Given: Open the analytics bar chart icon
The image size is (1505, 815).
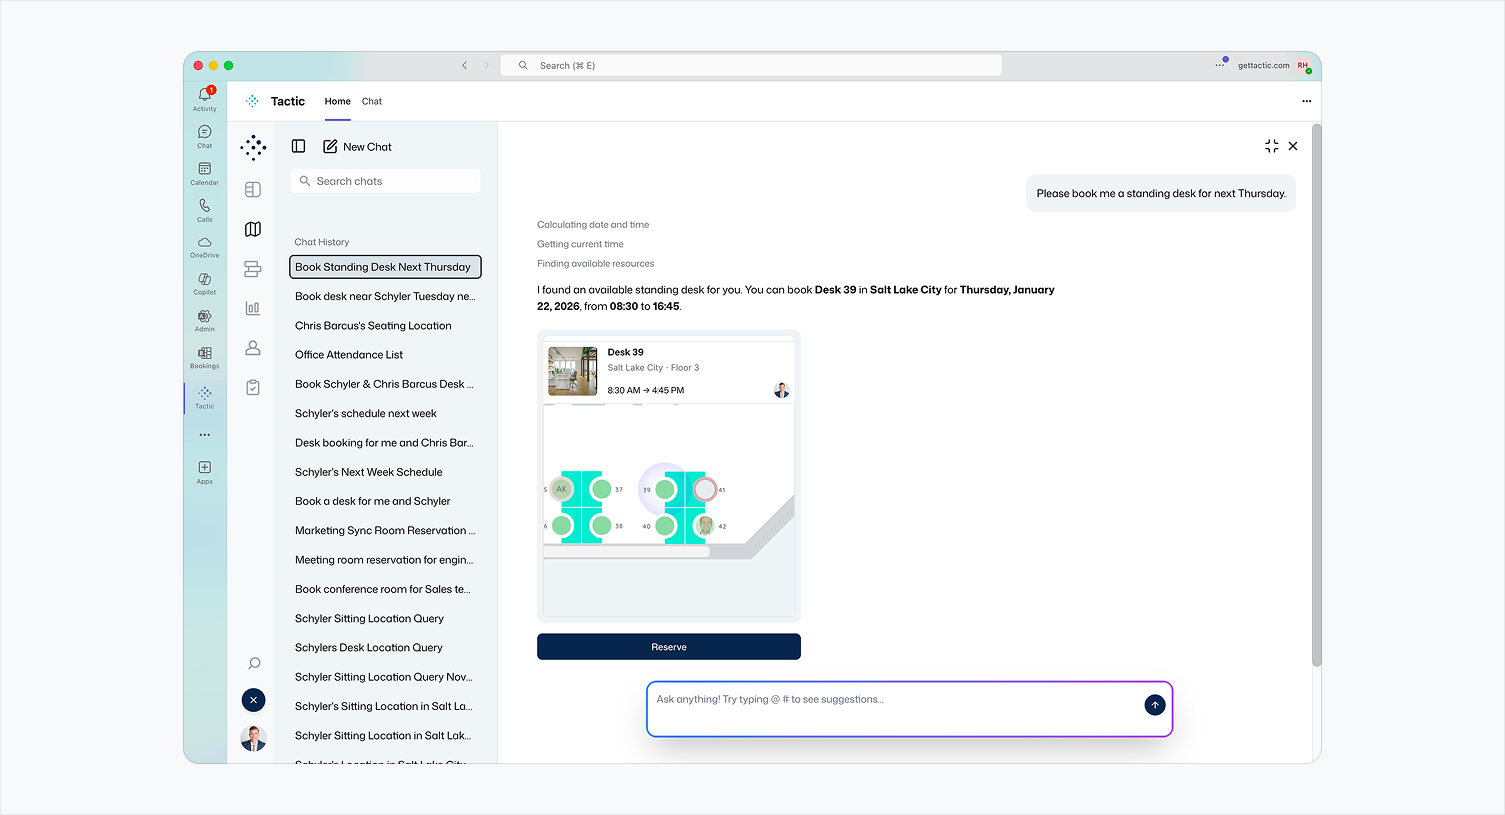Looking at the screenshot, I should [x=253, y=308].
